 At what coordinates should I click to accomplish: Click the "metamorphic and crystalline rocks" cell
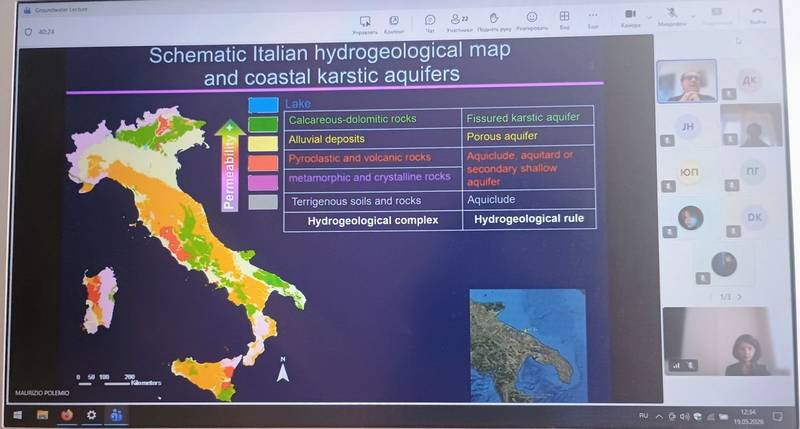(x=372, y=178)
